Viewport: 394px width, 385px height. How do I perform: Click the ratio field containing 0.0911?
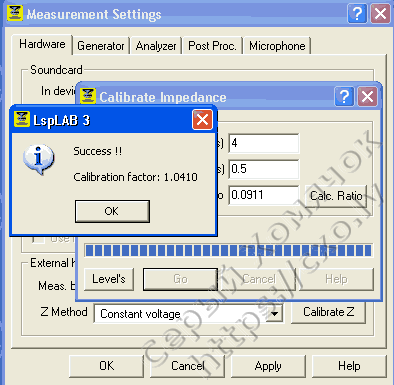pyautogui.click(x=264, y=195)
